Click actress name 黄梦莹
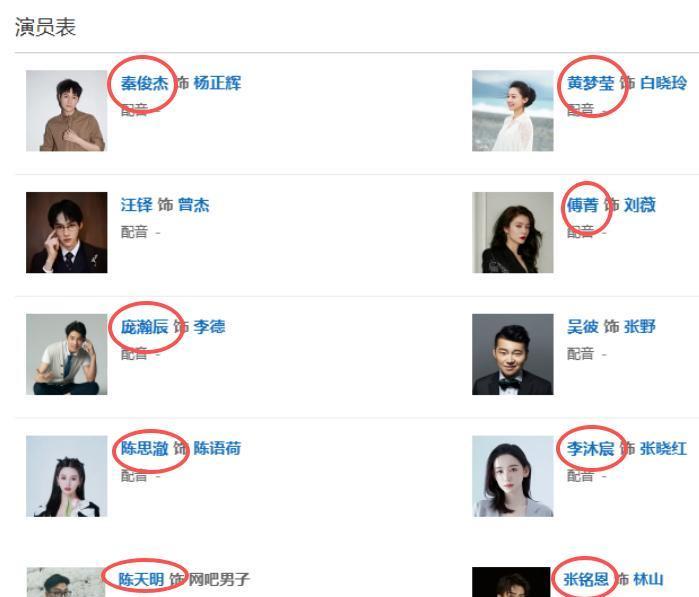 pos(590,83)
